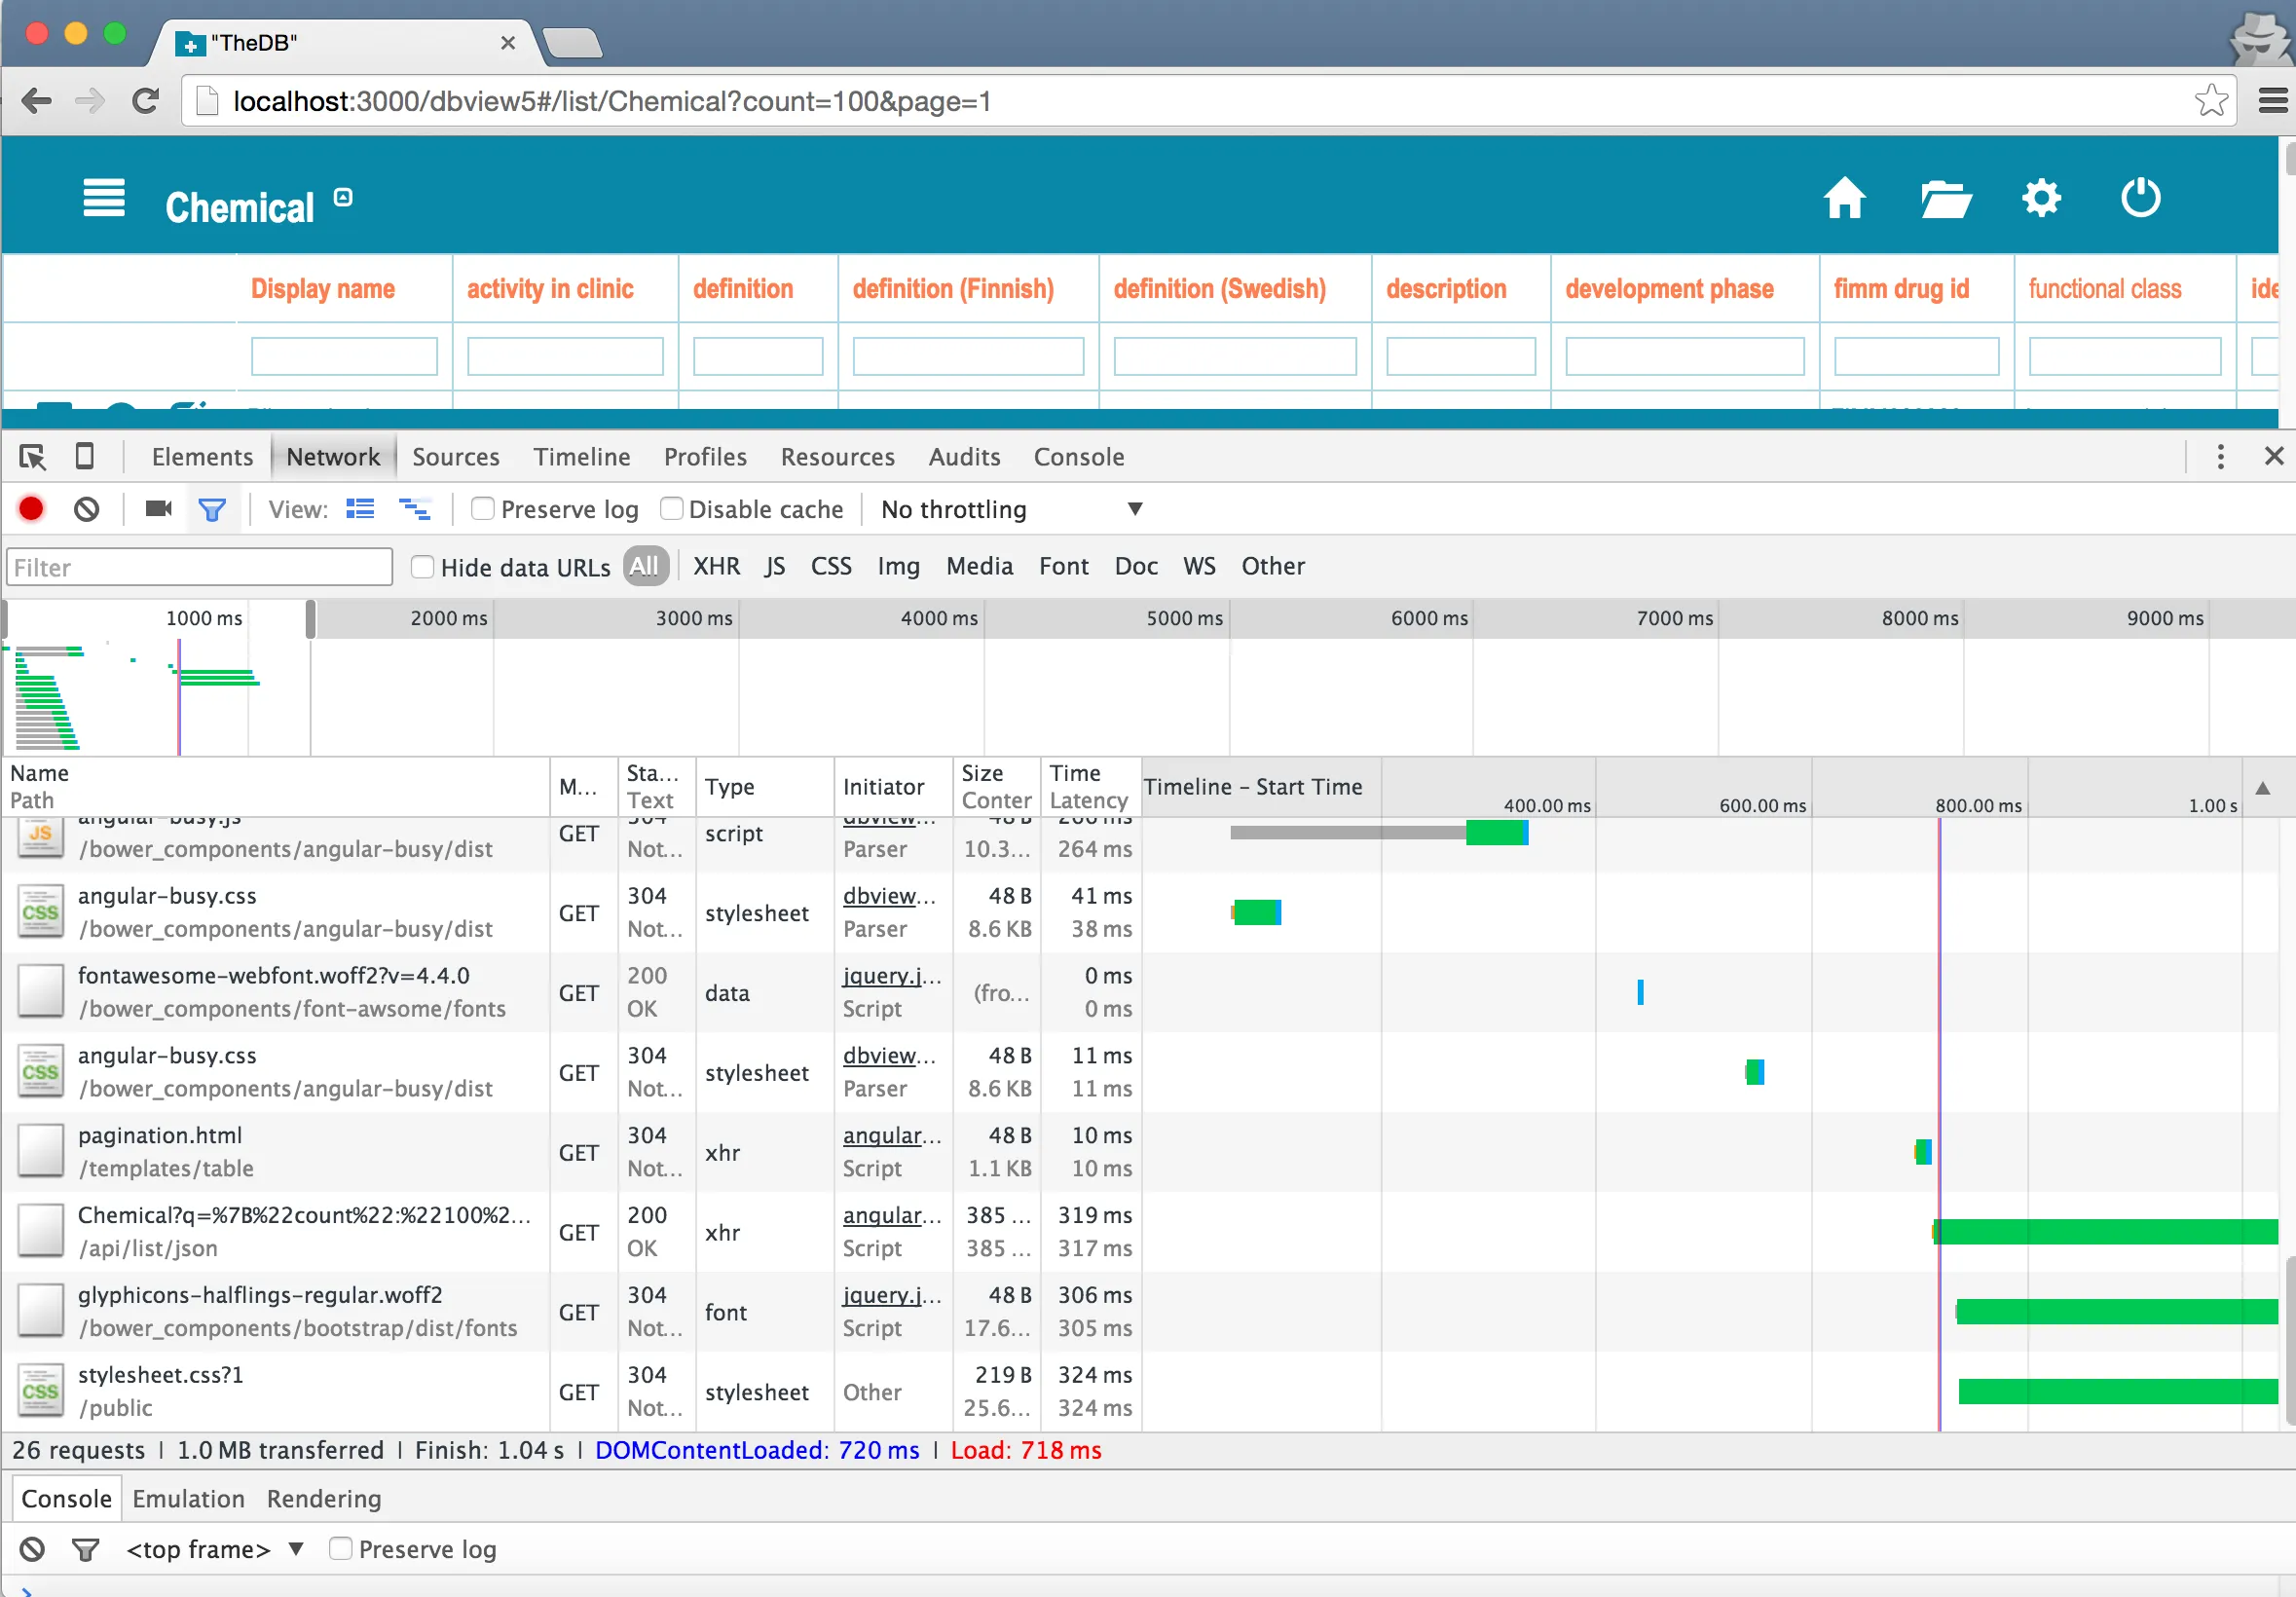Toggle the device mode phone icon
This screenshot has height=1597, width=2296.
coord(85,457)
